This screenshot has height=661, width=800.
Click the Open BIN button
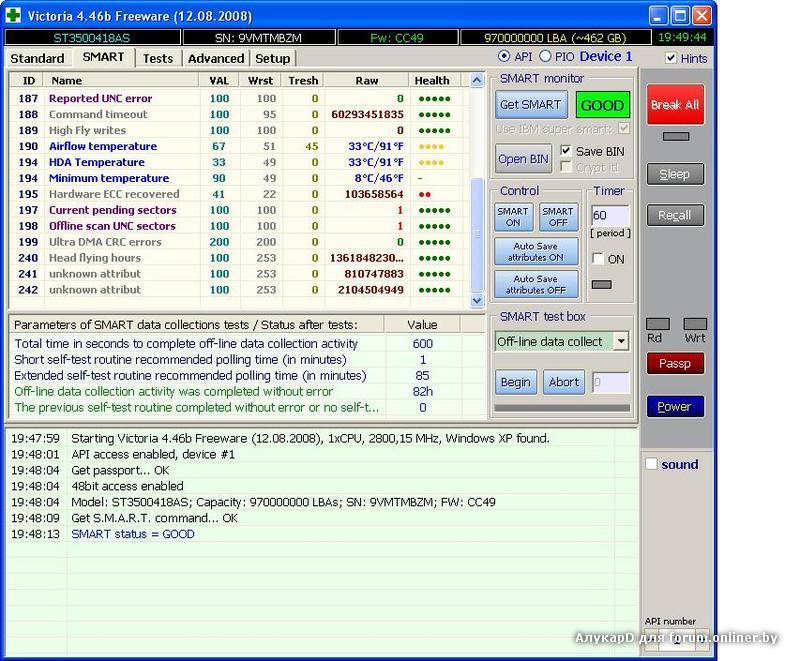(523, 159)
